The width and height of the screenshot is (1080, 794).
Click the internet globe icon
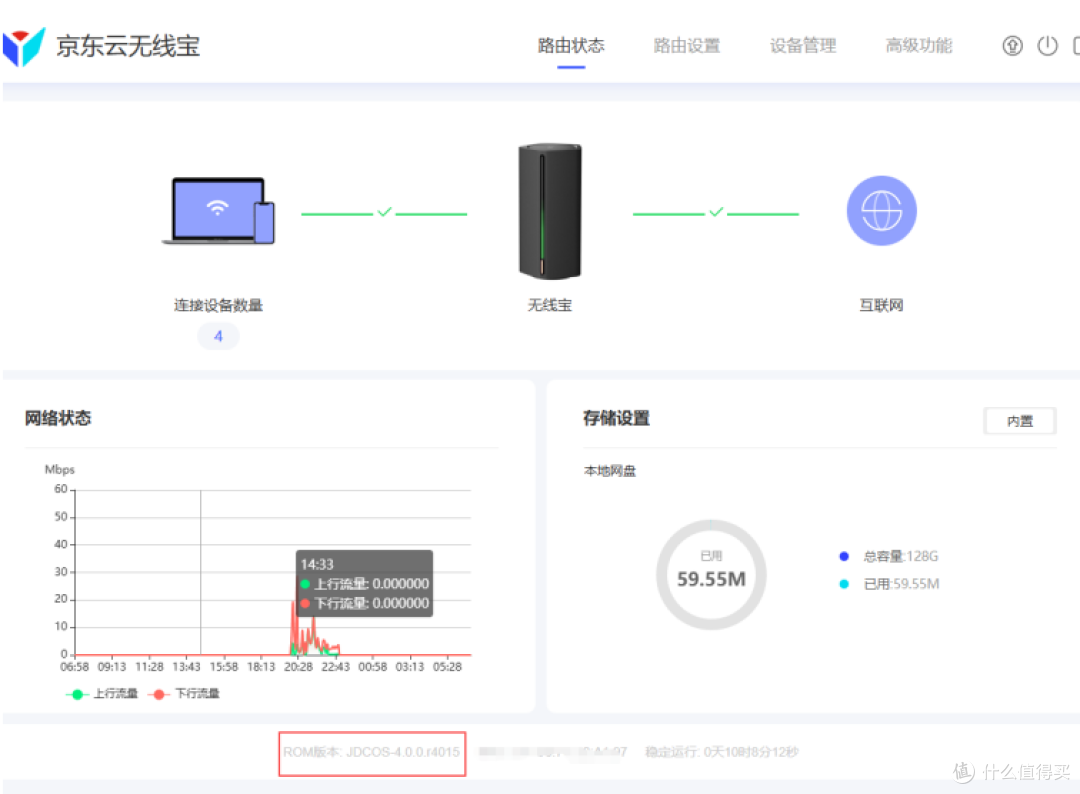[881, 211]
